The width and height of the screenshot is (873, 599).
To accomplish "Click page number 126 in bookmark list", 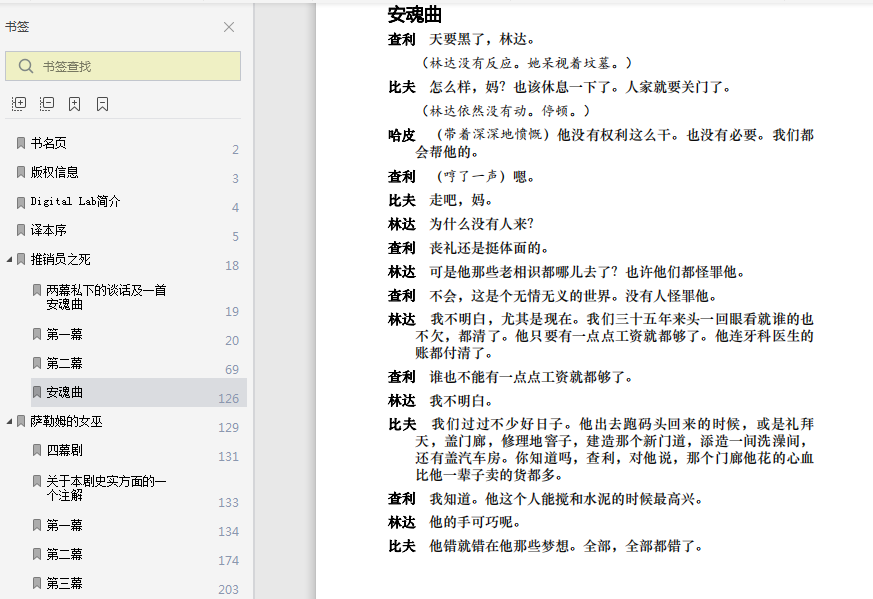I will coord(228,399).
